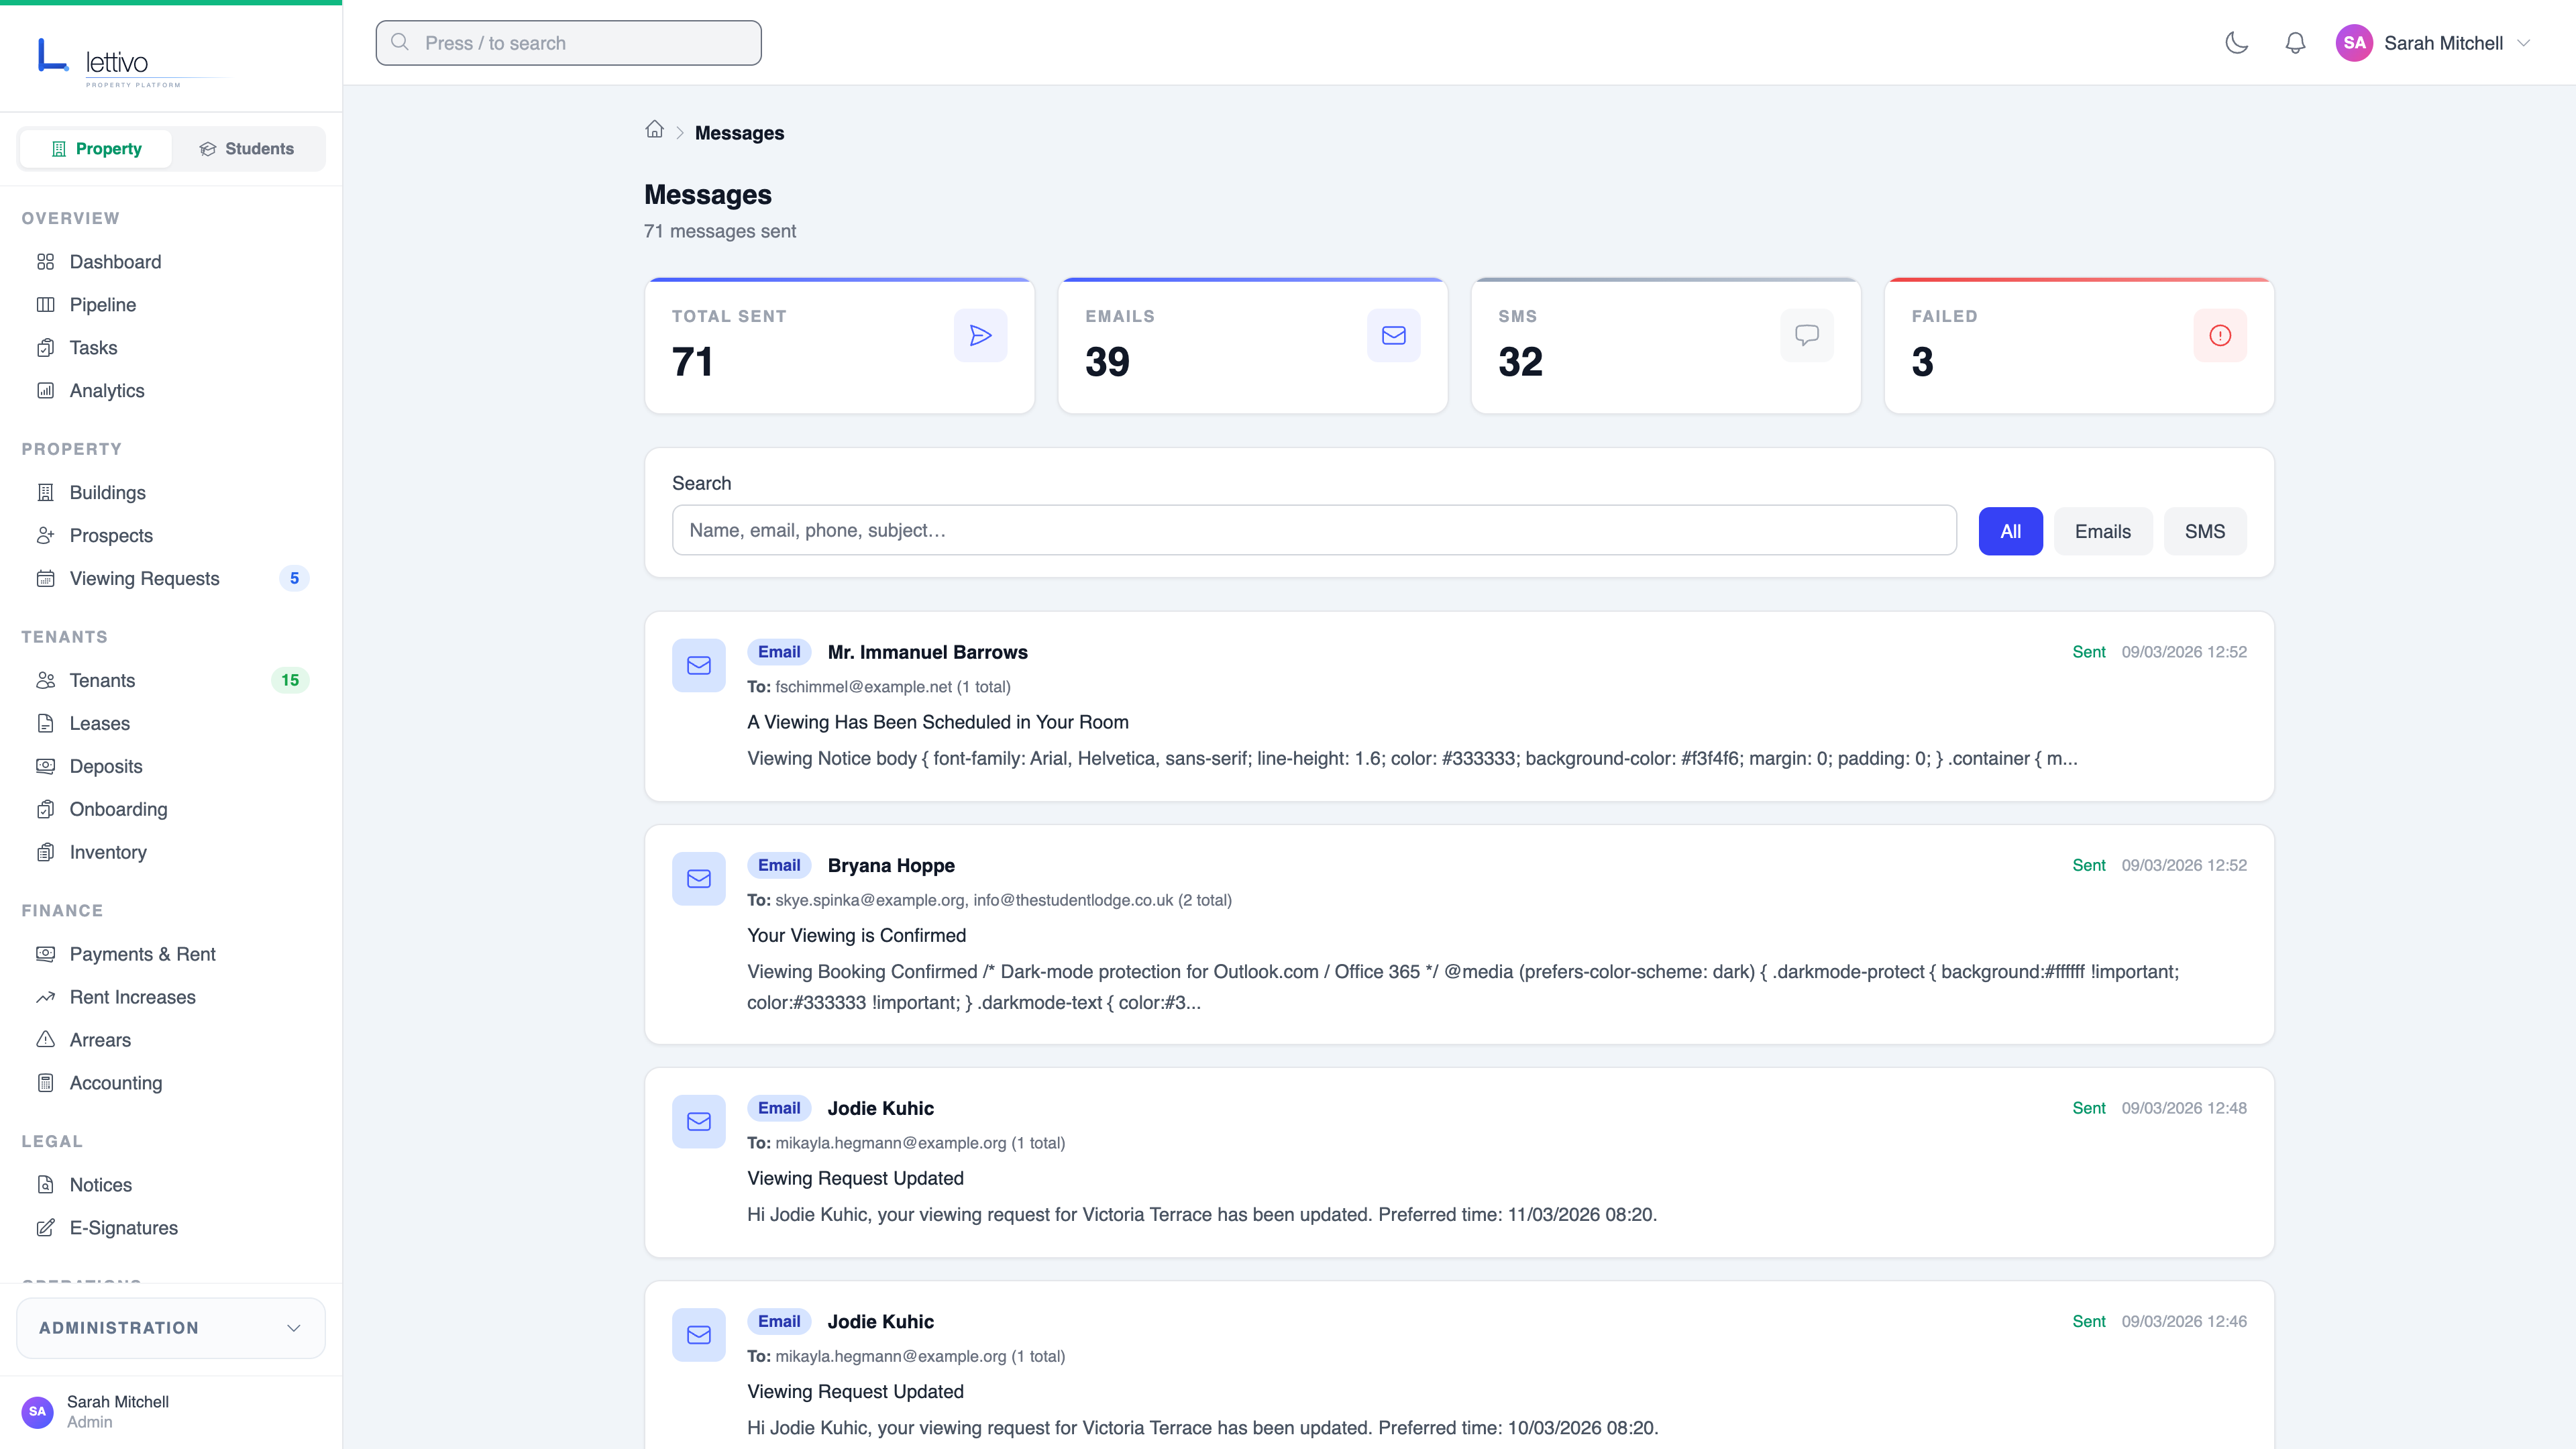The height and width of the screenshot is (1449, 2576).
Task: Filter messages by SMS
Action: 2206,531
